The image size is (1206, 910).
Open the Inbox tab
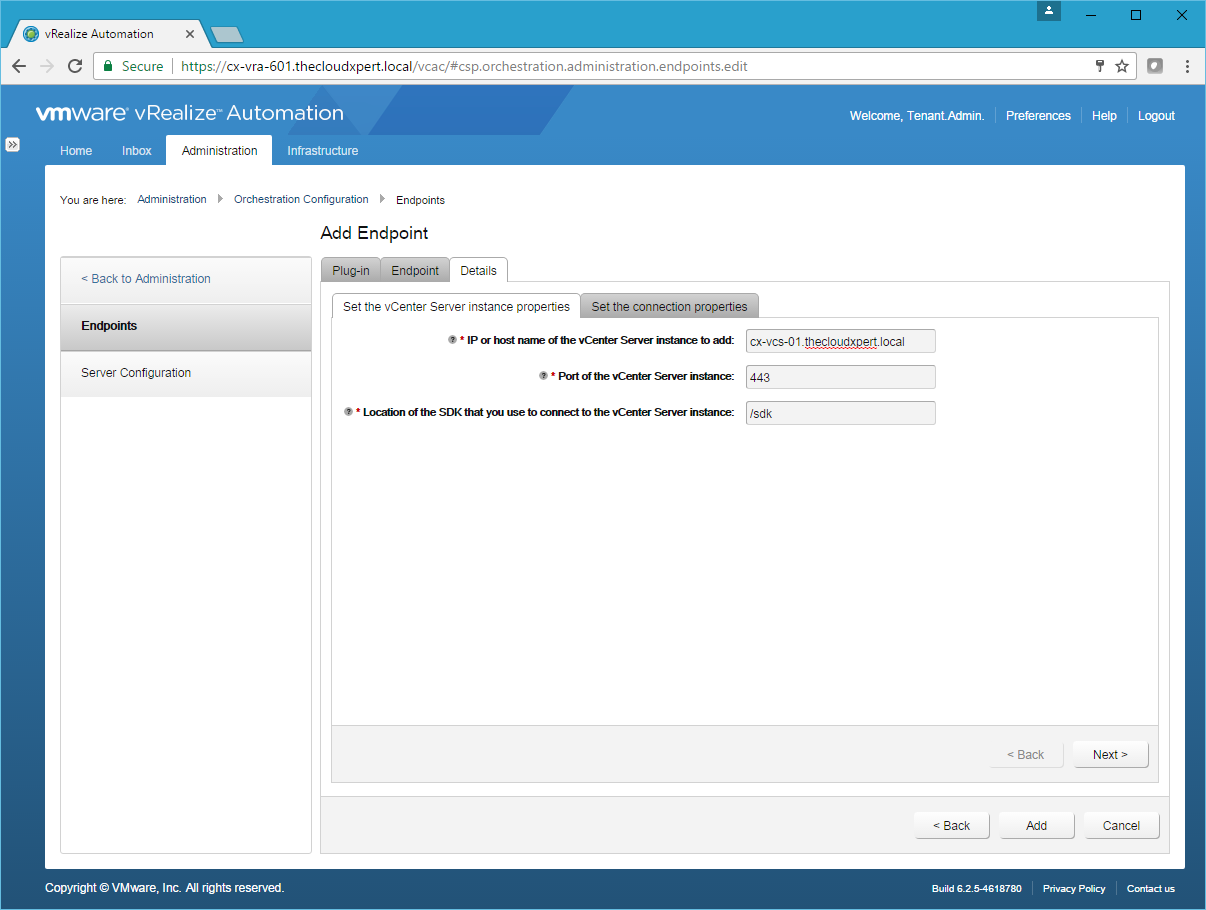[137, 151]
